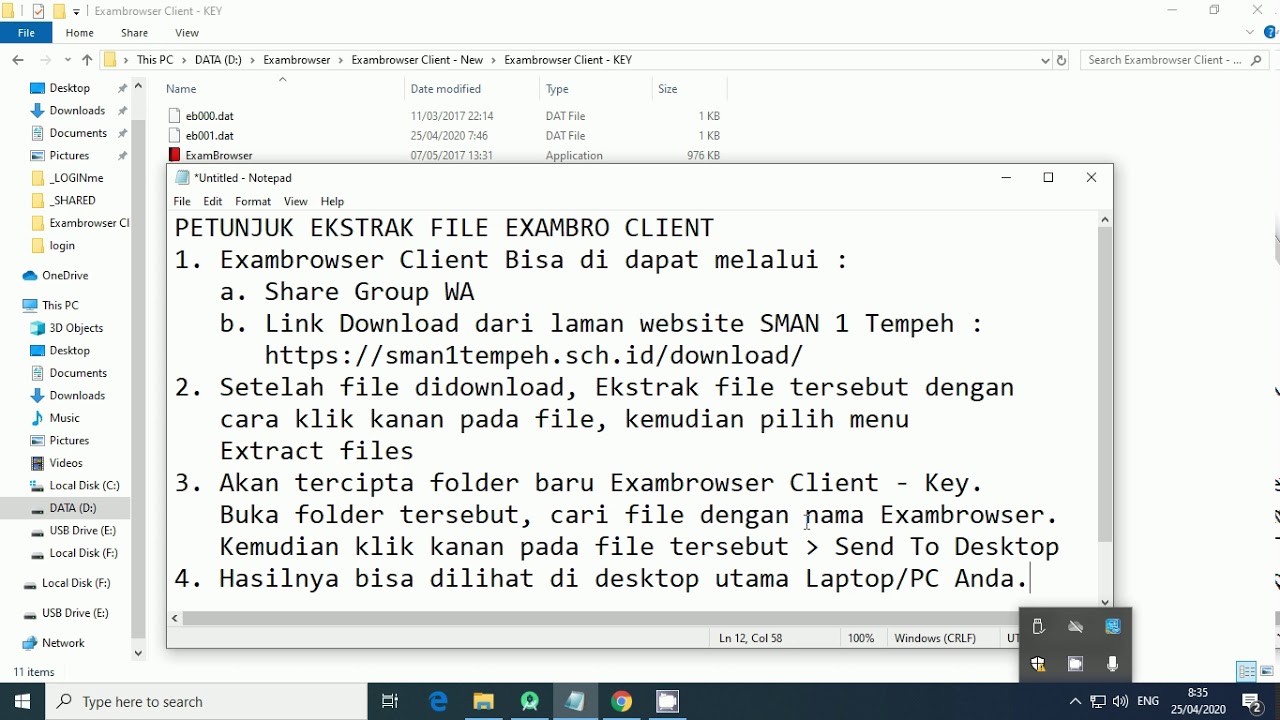Screen dimensions: 1280x720
Task: Go back in File Explorer
Action: (x=18, y=60)
